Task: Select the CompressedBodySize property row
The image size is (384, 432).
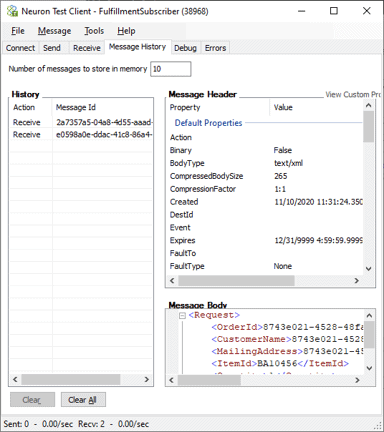Action: point(265,176)
